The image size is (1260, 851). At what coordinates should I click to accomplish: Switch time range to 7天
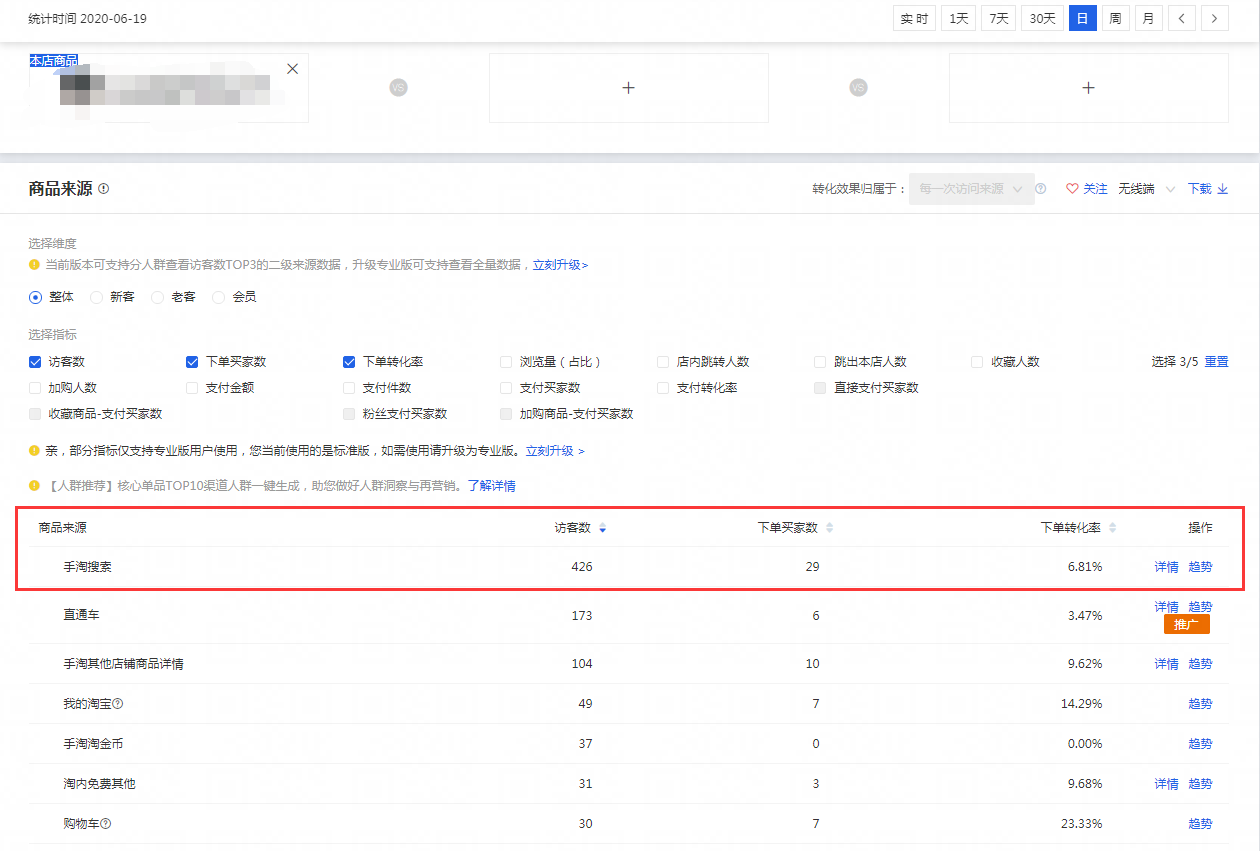[x=998, y=18]
